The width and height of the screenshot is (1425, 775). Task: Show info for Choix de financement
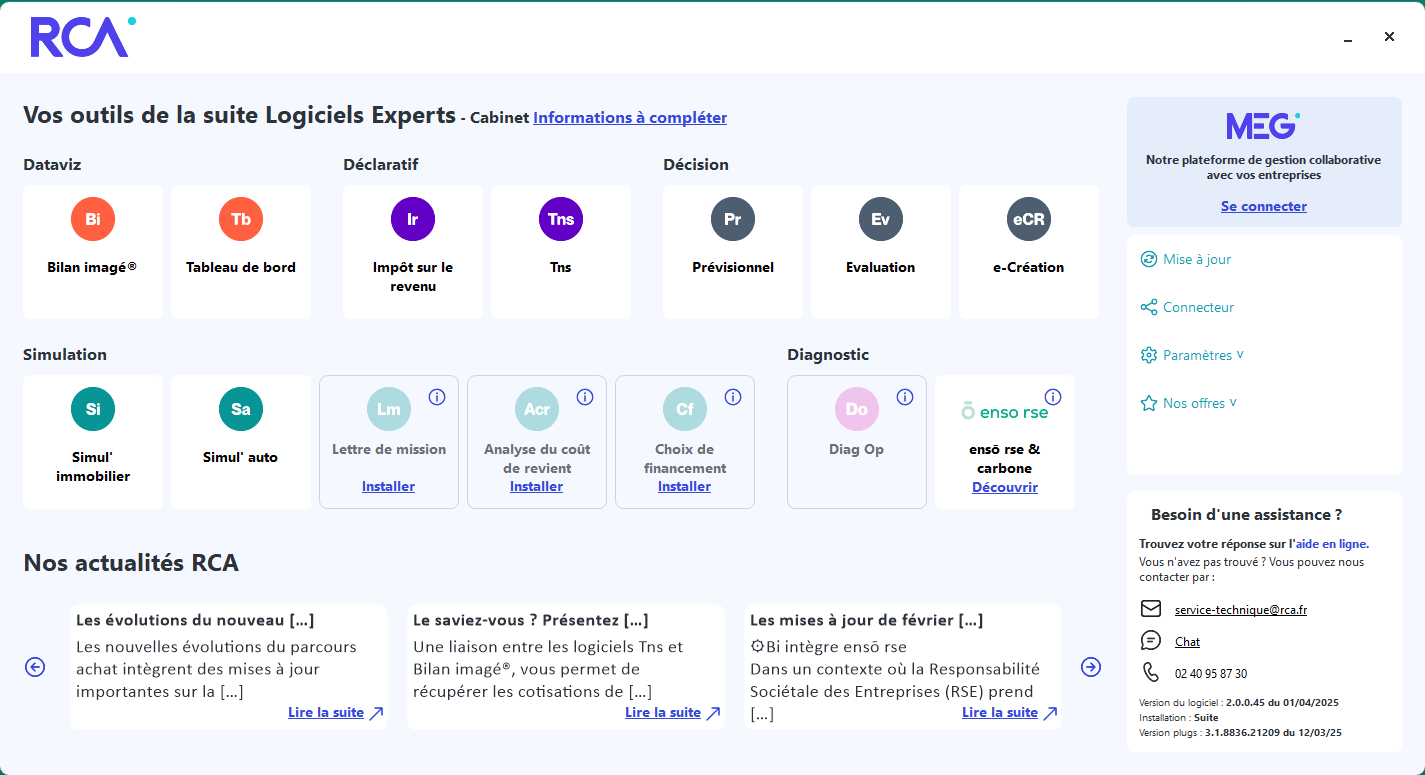pyautogui.click(x=733, y=397)
